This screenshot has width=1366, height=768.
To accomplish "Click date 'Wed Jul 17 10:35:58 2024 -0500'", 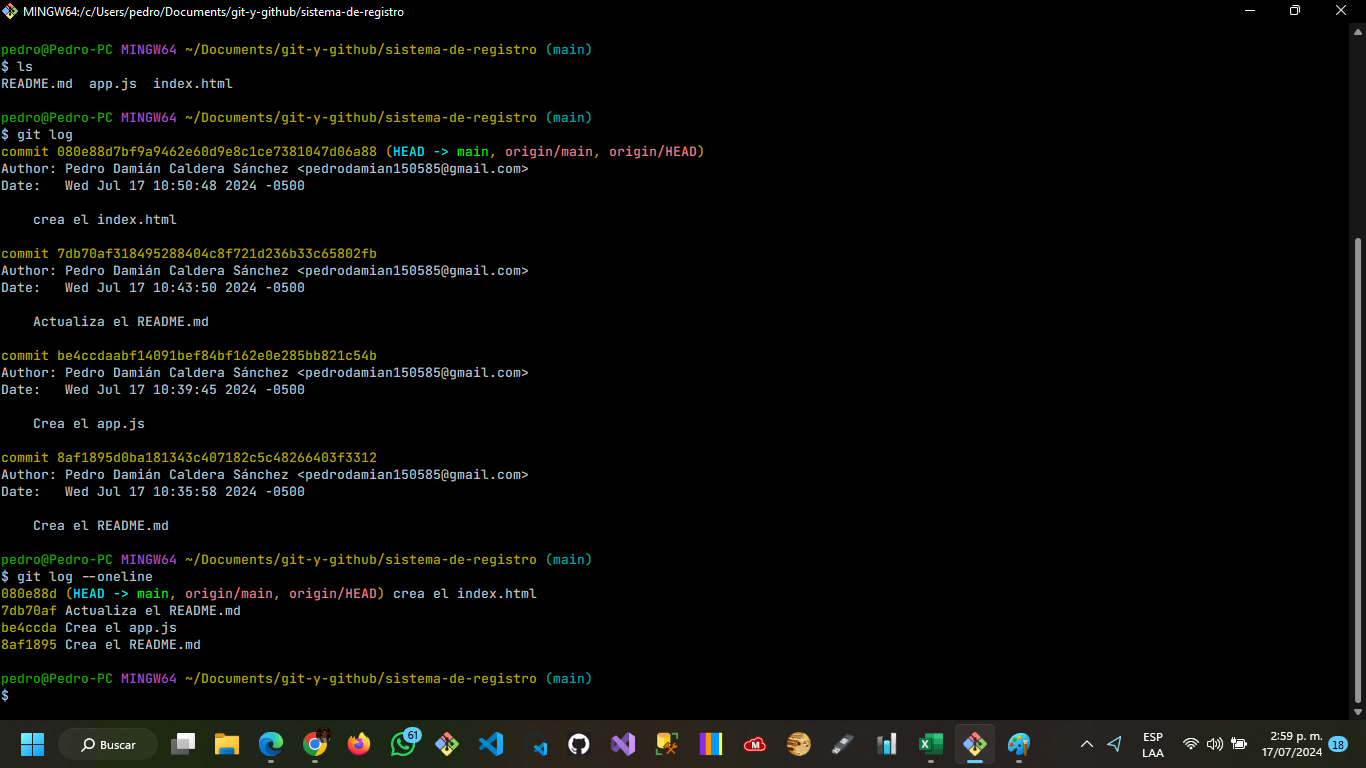I will (x=185, y=492).
